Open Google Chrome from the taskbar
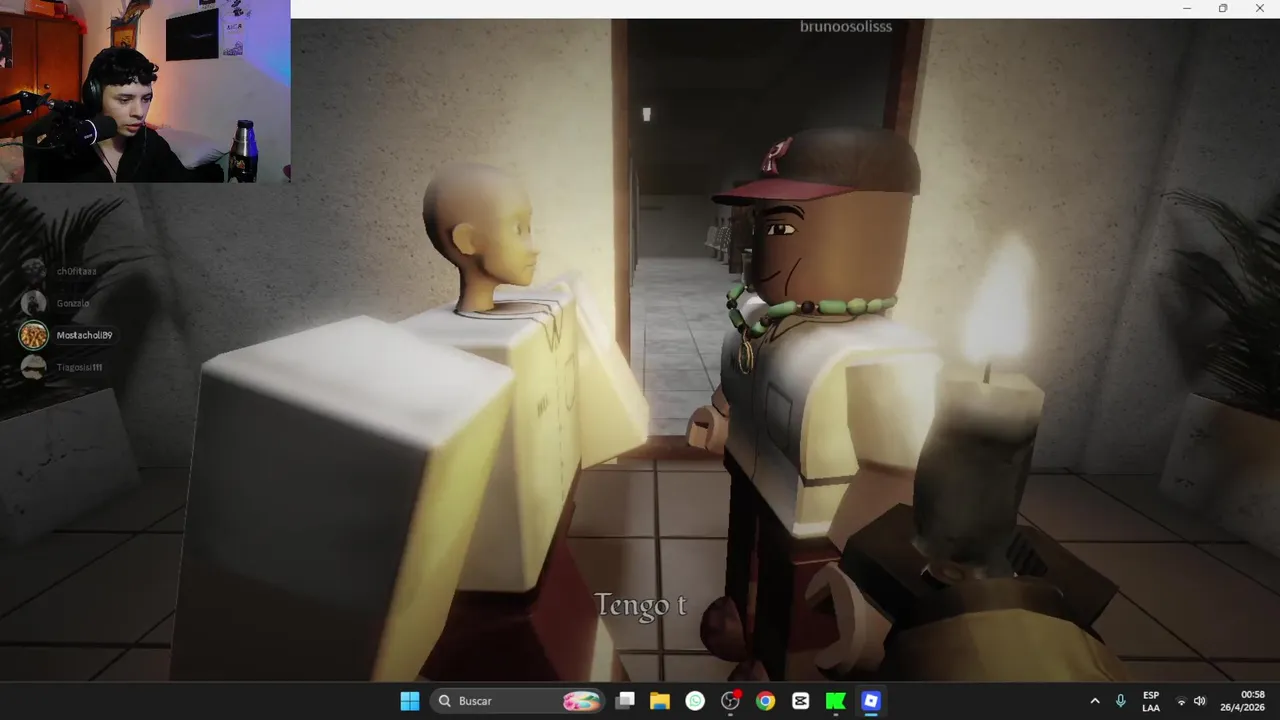The image size is (1280, 720). tap(765, 701)
